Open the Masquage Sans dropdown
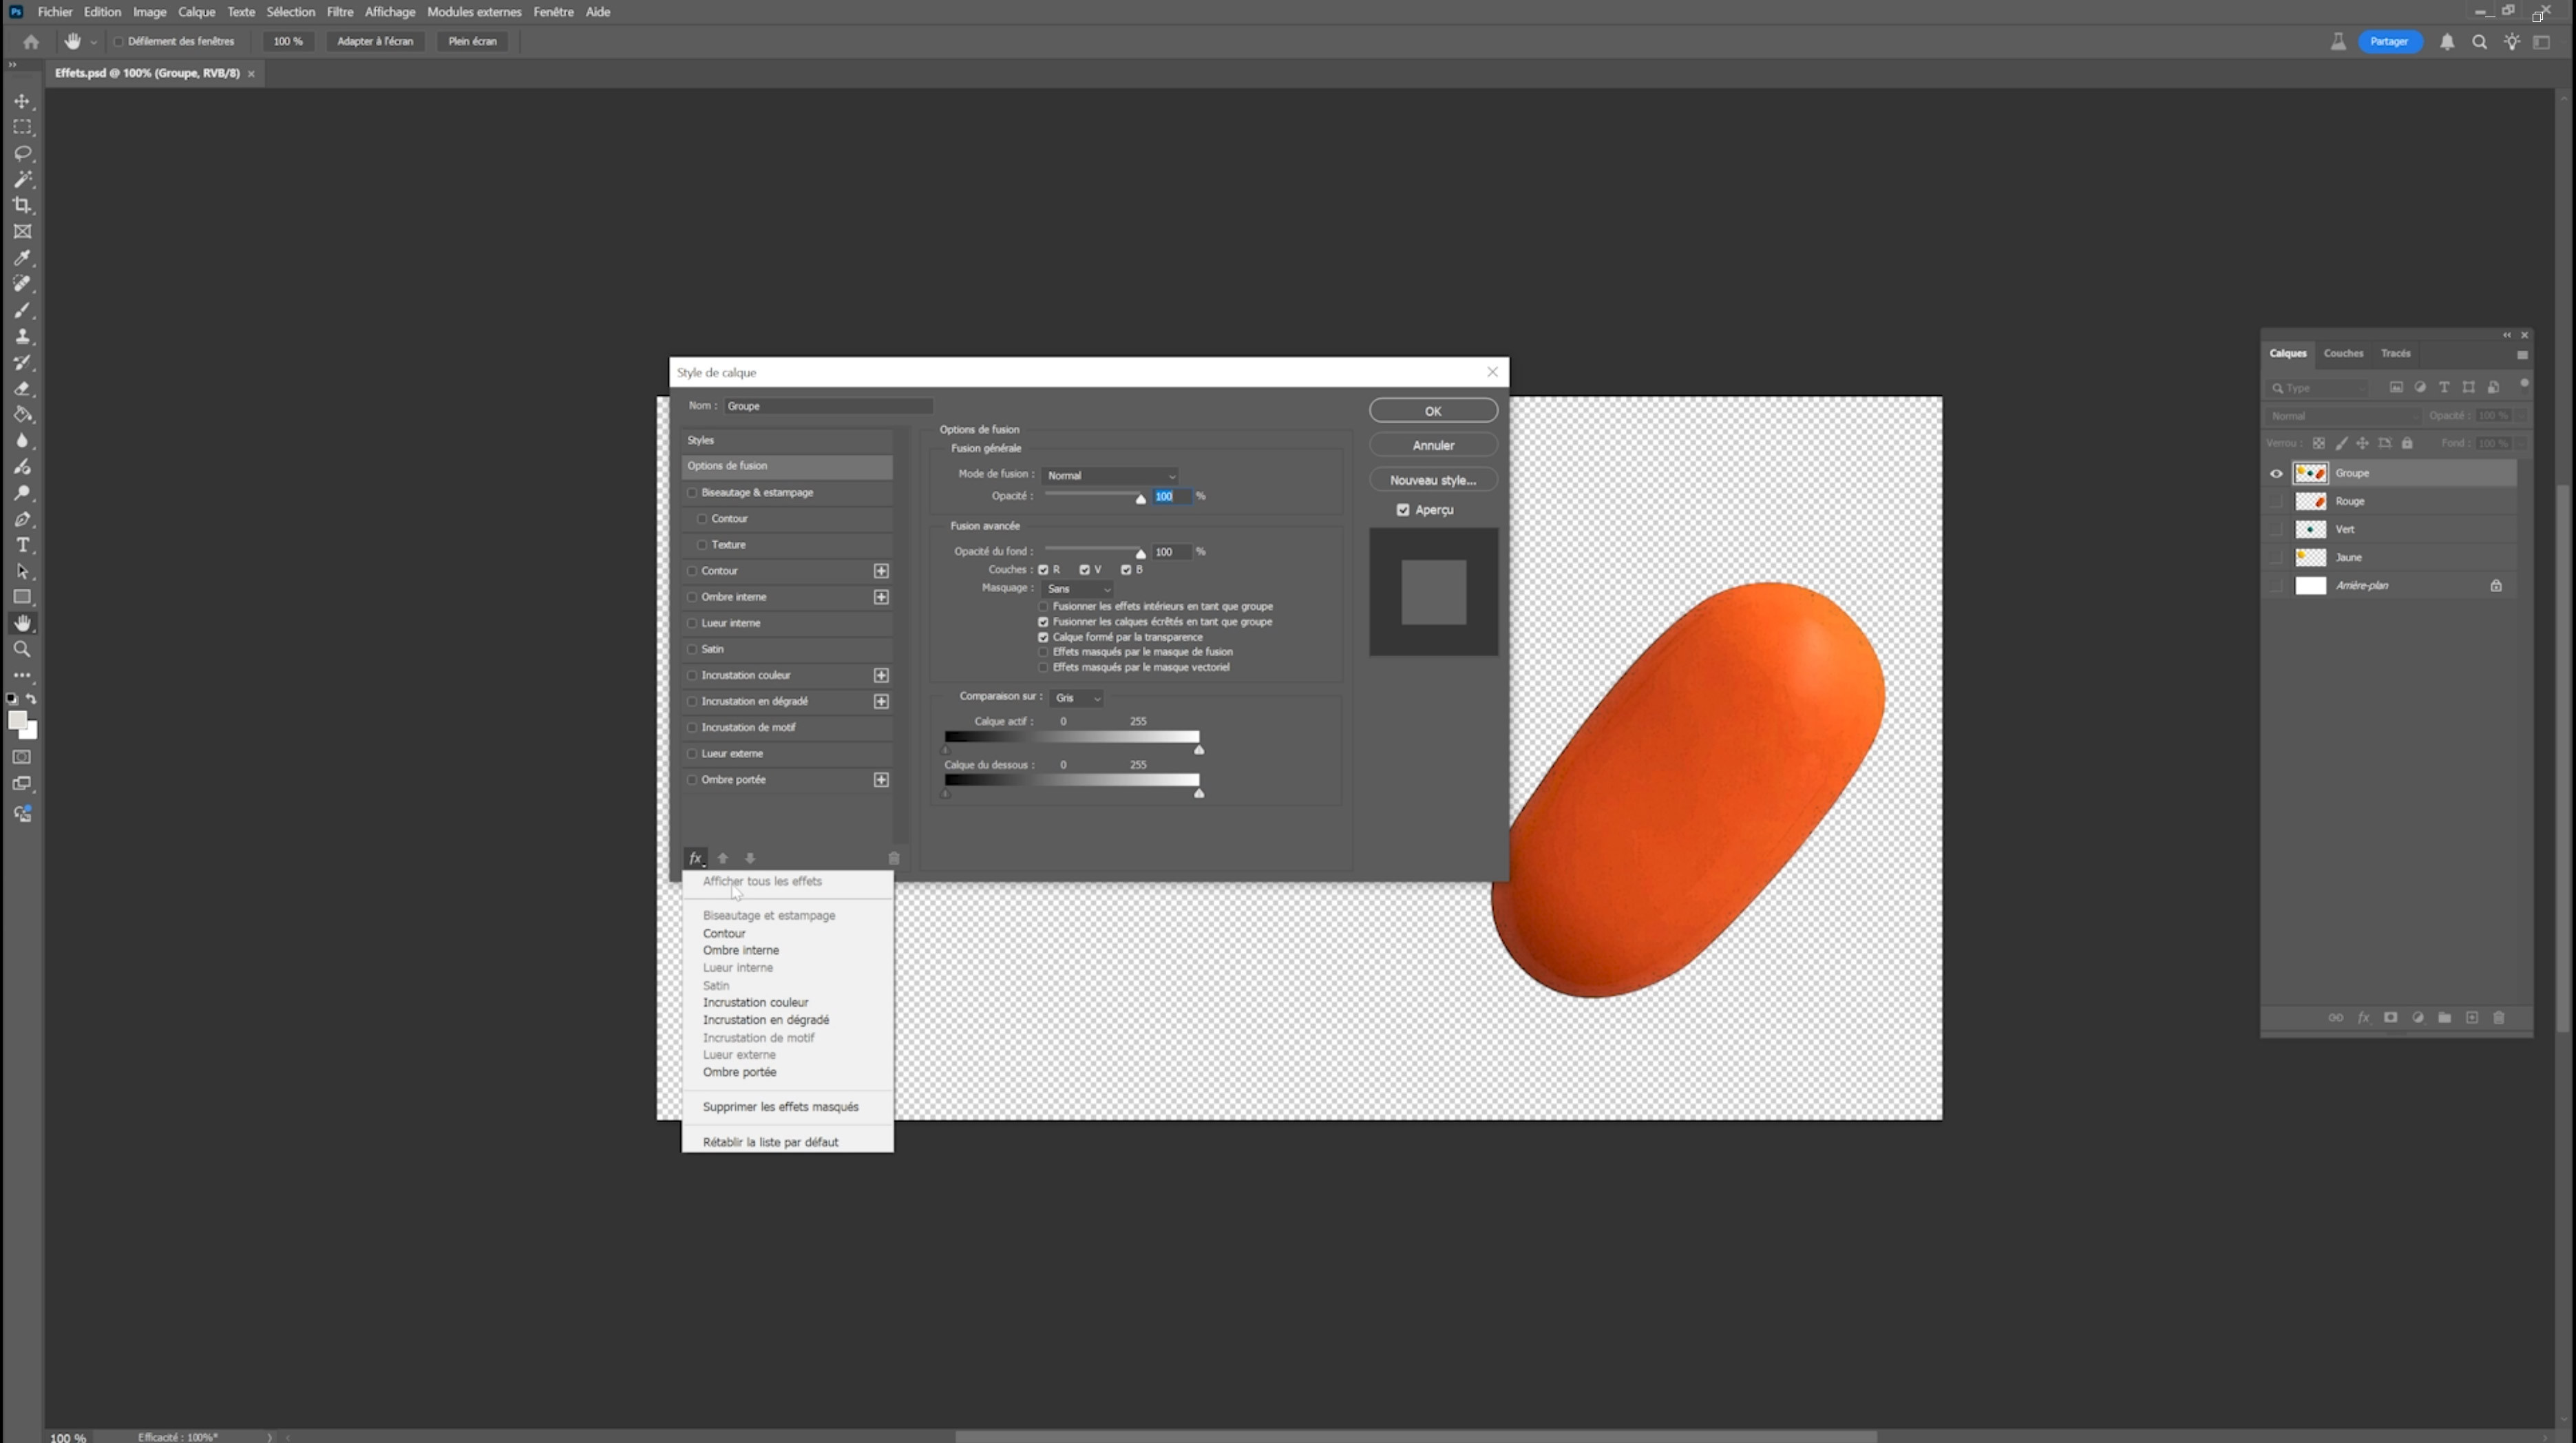Screen dimensions: 2576x1443 pos(1077,589)
